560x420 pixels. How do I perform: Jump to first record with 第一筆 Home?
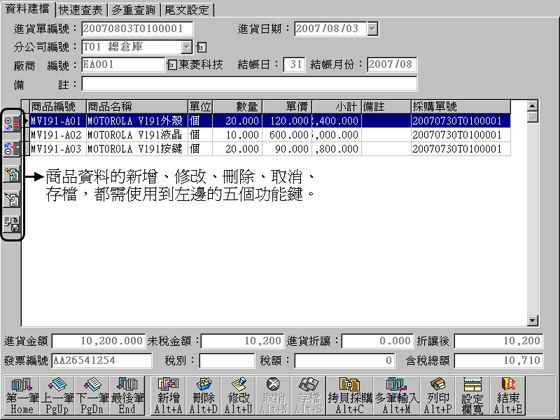pyautogui.click(x=22, y=396)
